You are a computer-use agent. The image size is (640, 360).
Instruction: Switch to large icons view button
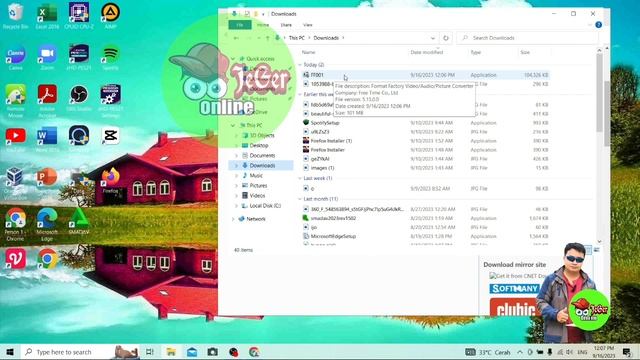pyautogui.click(x=596, y=250)
